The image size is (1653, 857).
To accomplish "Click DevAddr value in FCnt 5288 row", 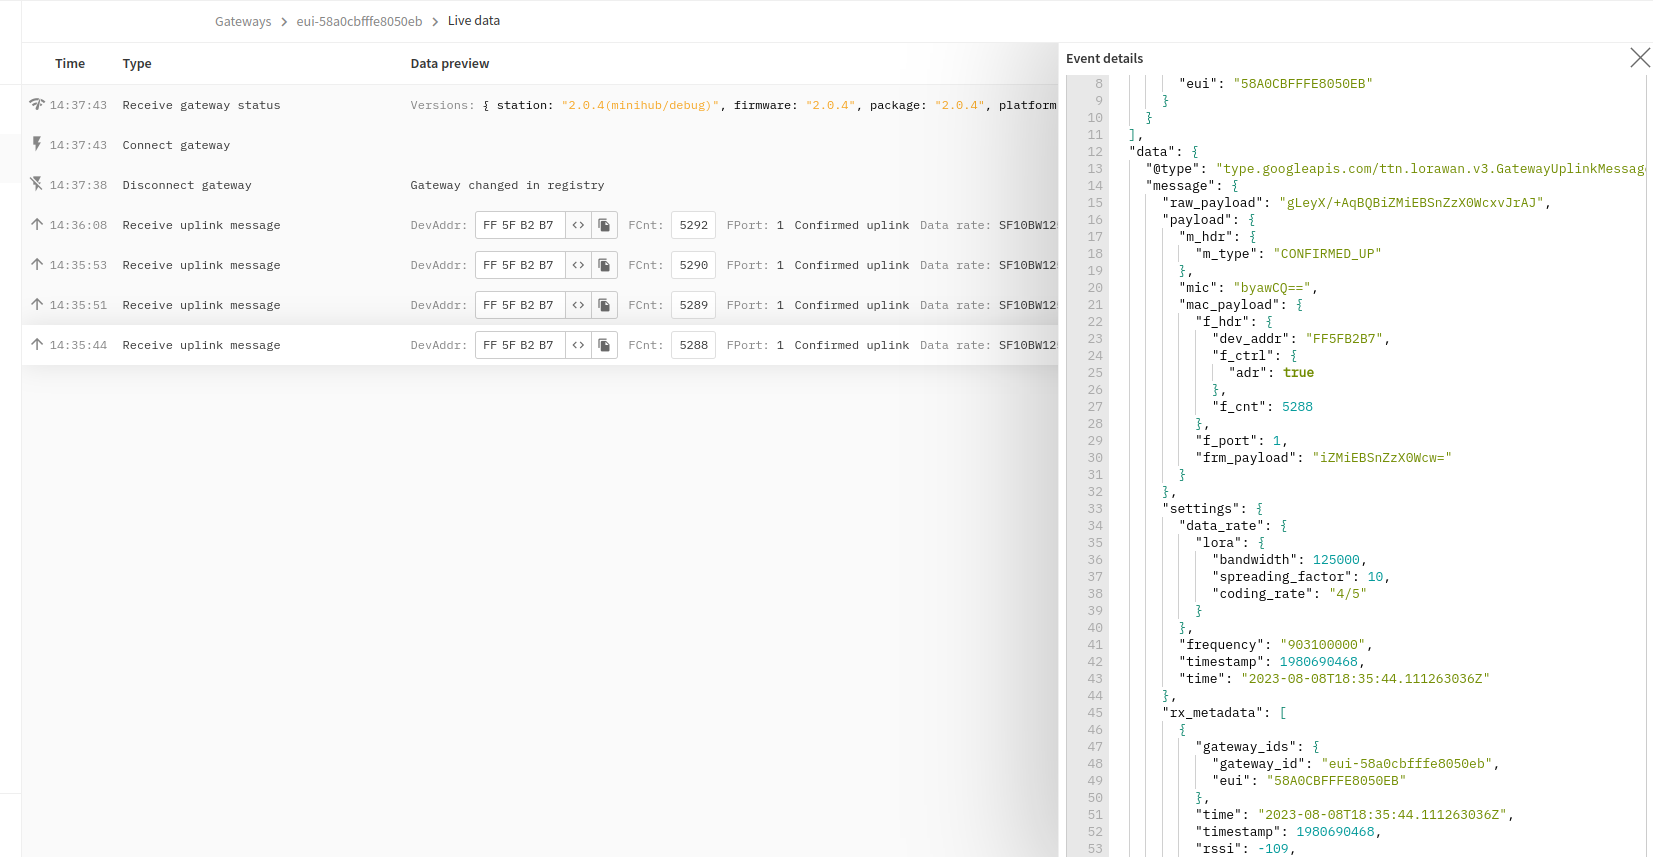I will [x=520, y=345].
